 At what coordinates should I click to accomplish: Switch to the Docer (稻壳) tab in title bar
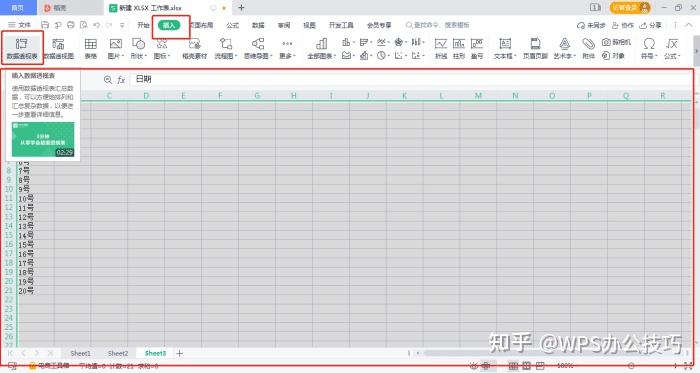55,8
